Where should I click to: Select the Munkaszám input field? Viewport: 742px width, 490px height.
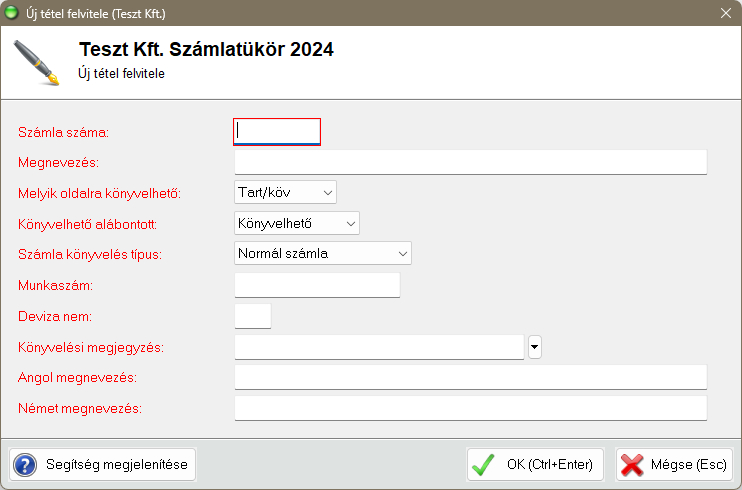pos(317,285)
